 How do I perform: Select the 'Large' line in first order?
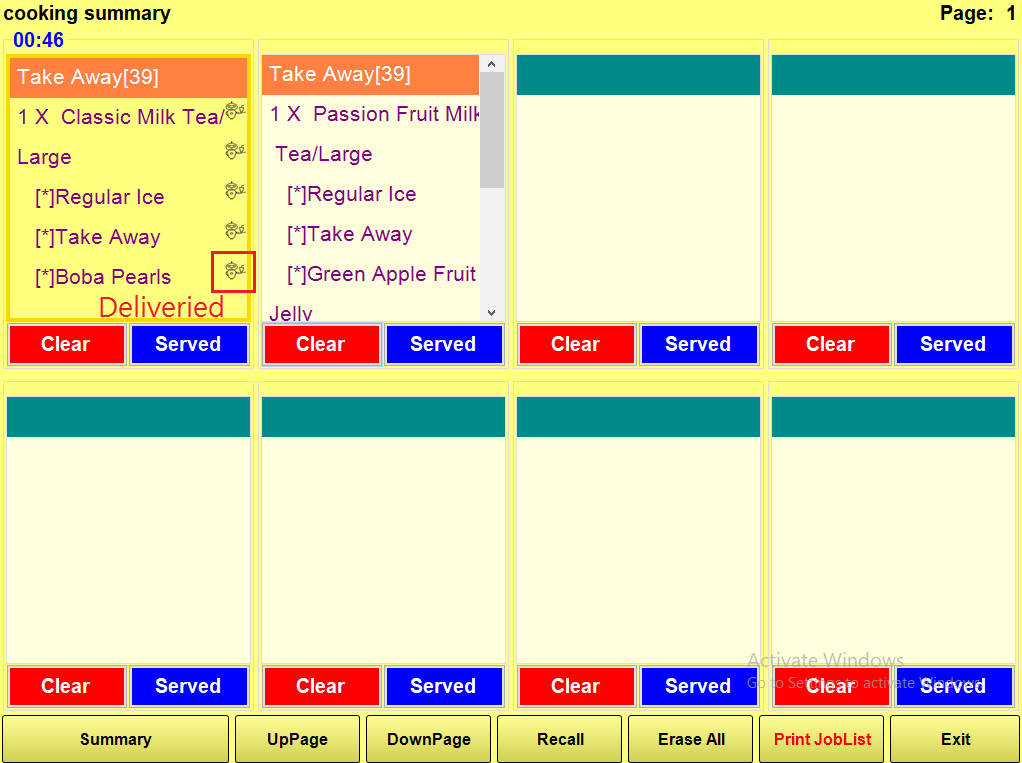pyautogui.click(x=44, y=157)
